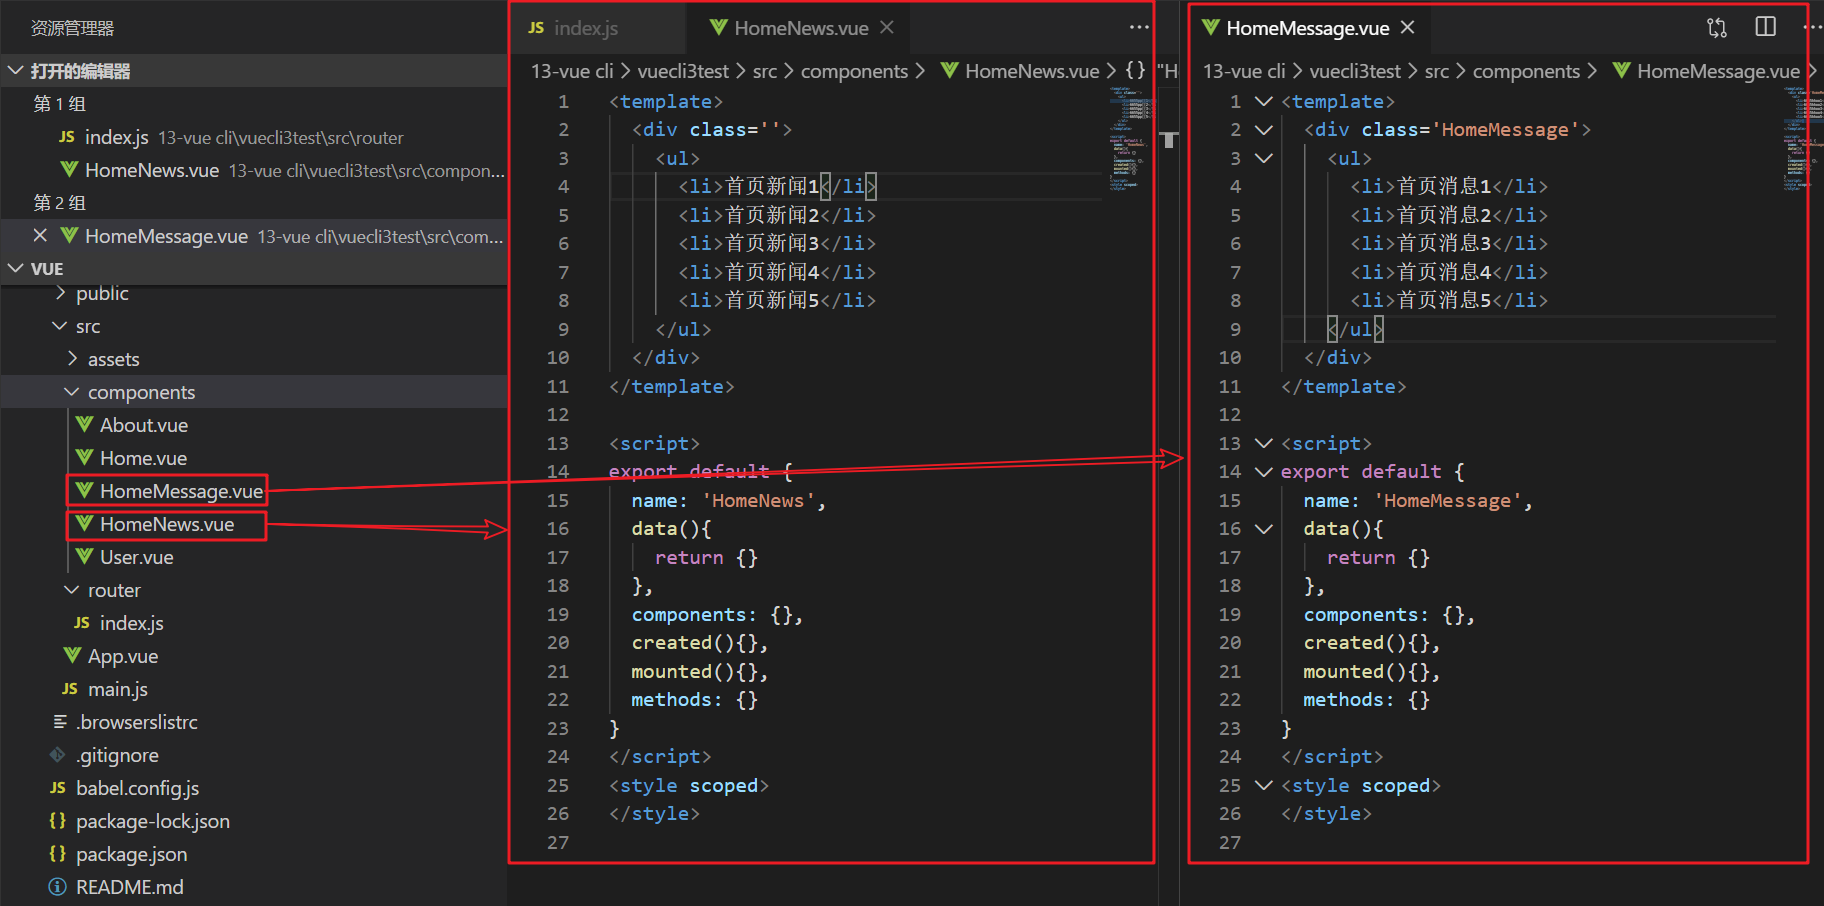Click 'components' in the left breadcrumb
1824x906 pixels.
854,71
